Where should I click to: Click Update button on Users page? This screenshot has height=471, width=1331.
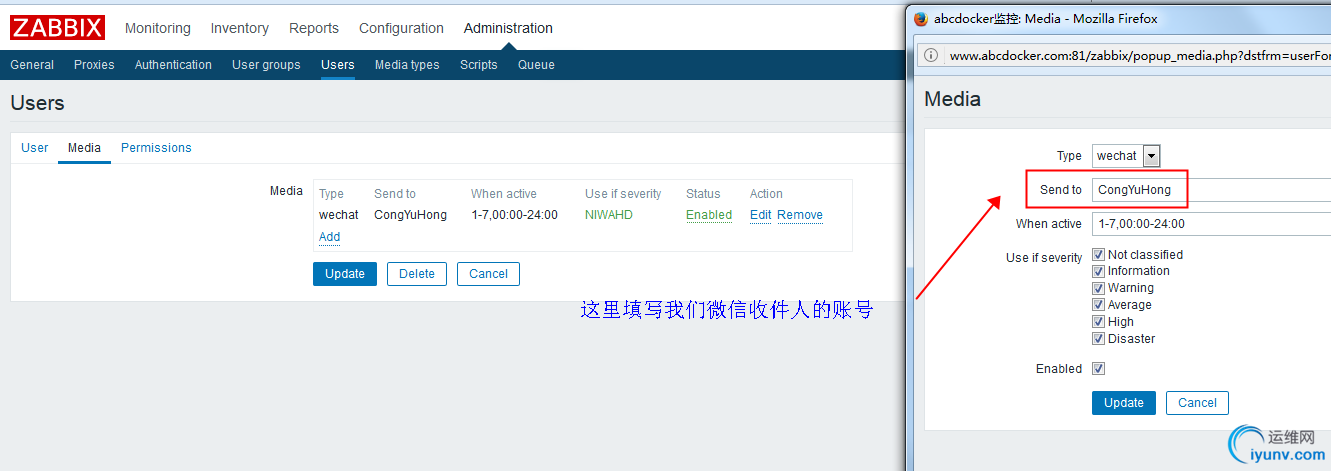345,274
